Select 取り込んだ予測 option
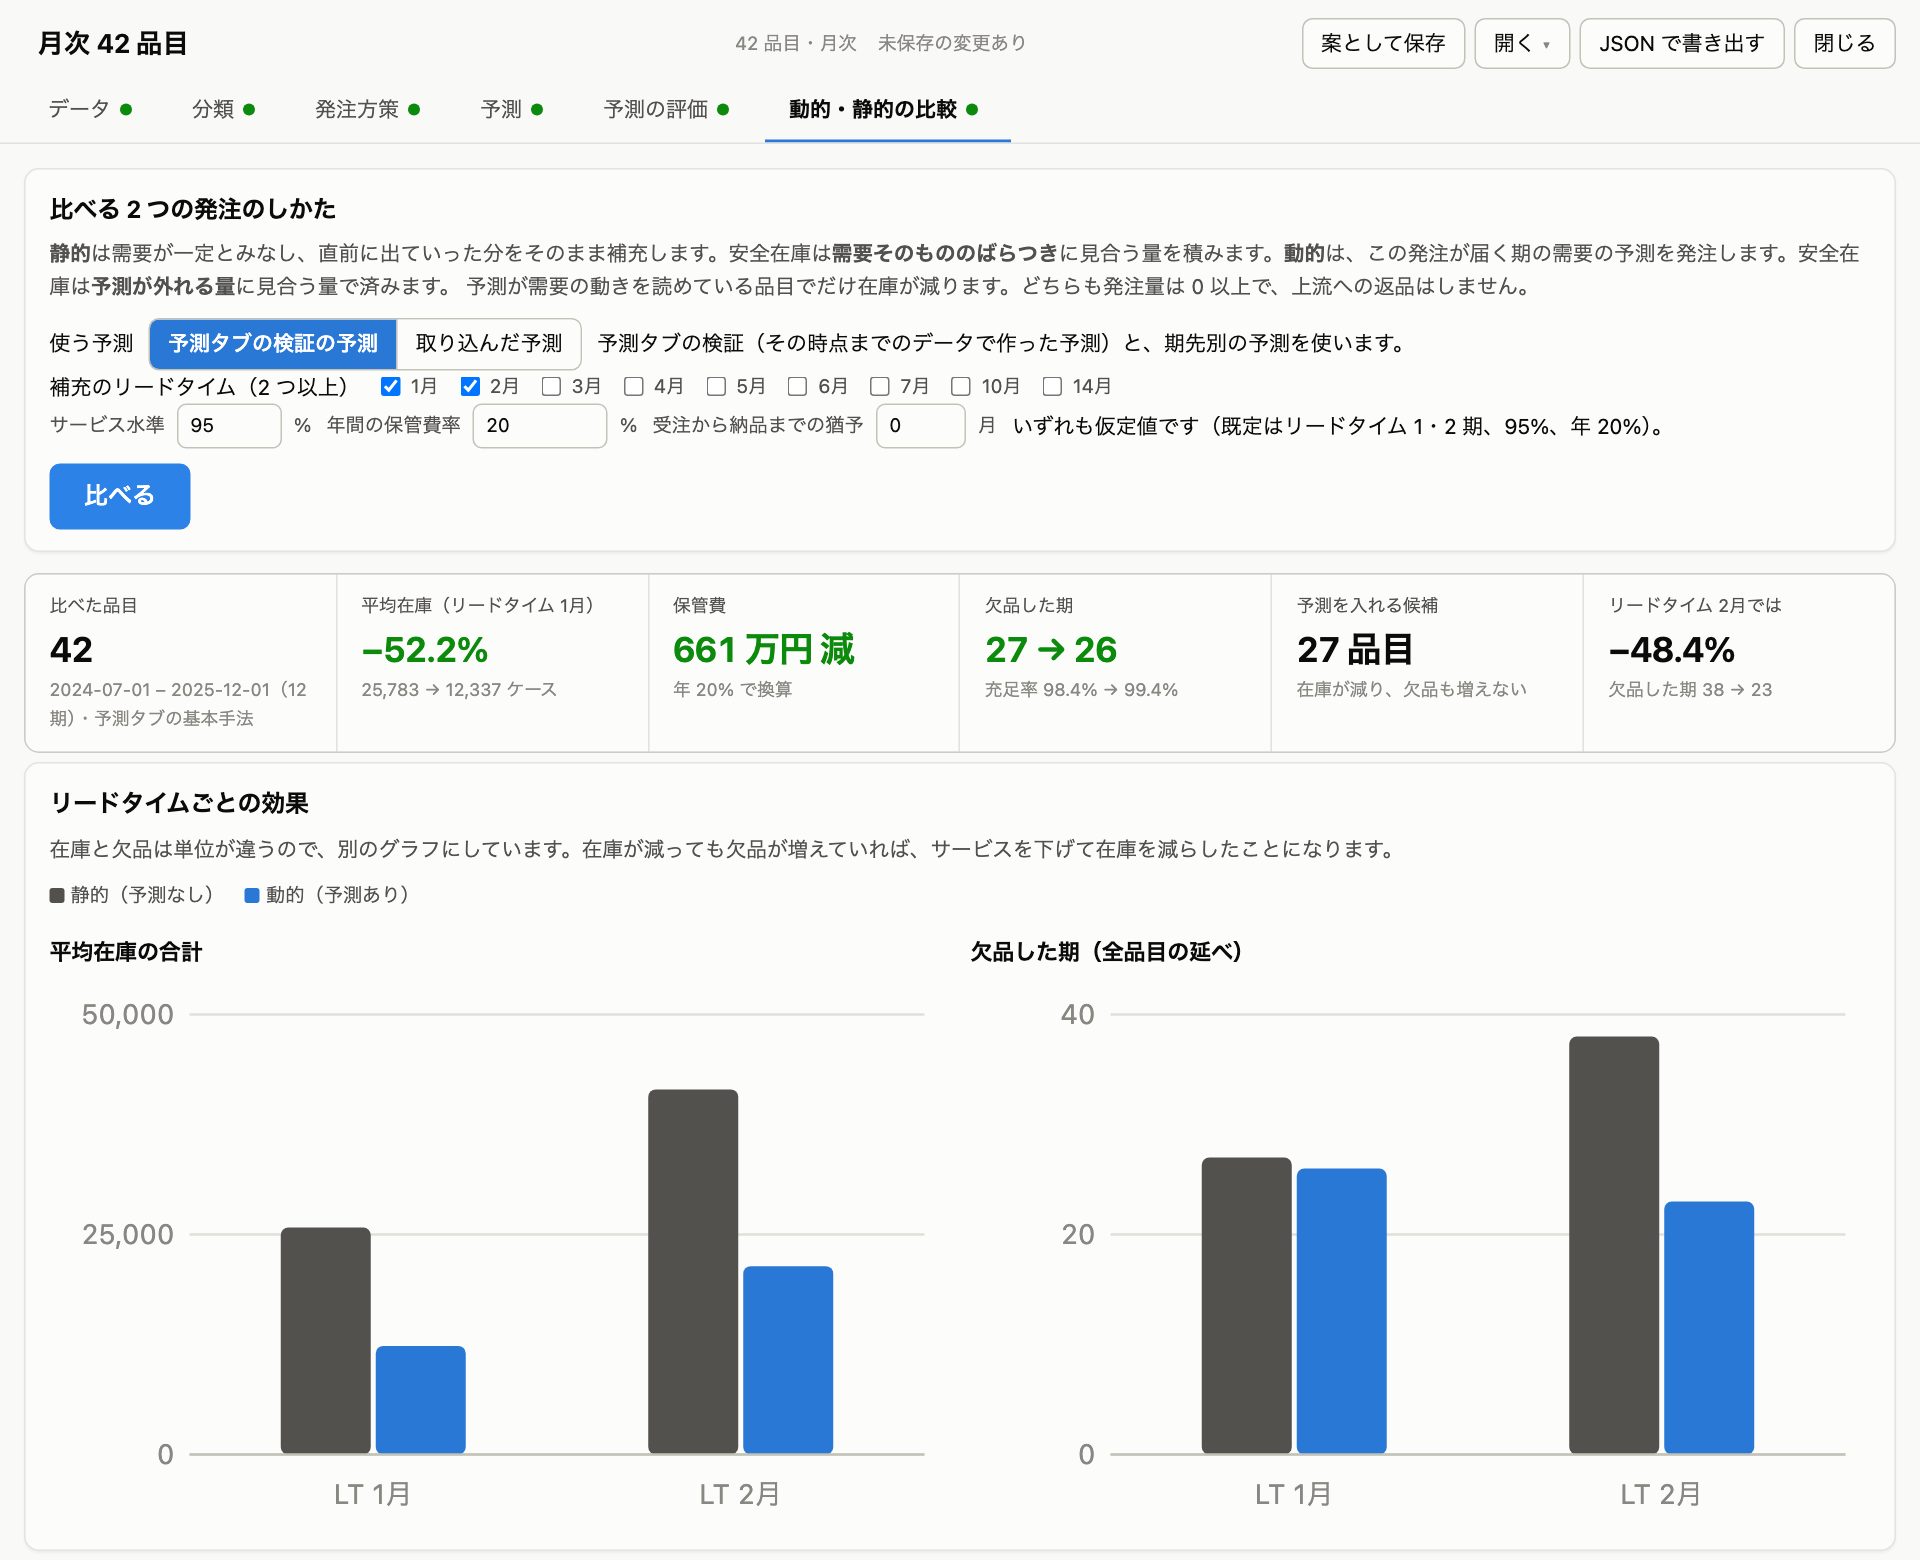The height and width of the screenshot is (1560, 1920). (x=489, y=344)
